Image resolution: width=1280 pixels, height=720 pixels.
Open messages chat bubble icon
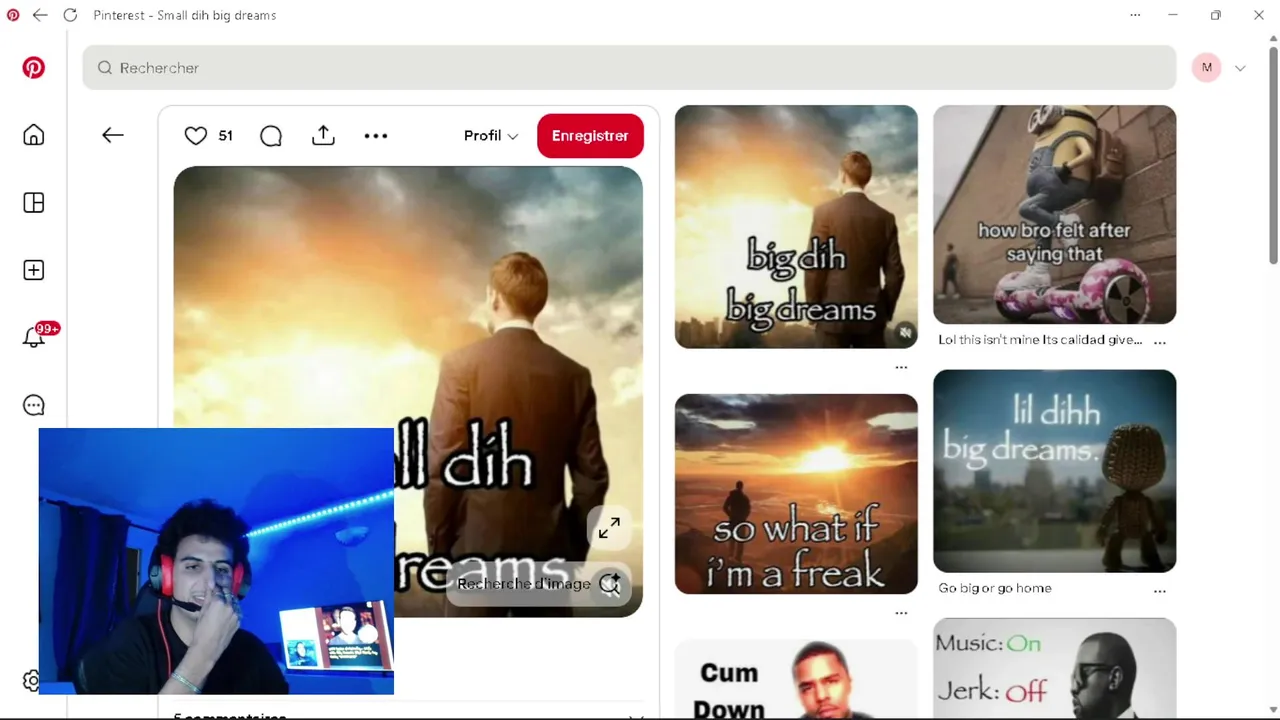point(34,405)
